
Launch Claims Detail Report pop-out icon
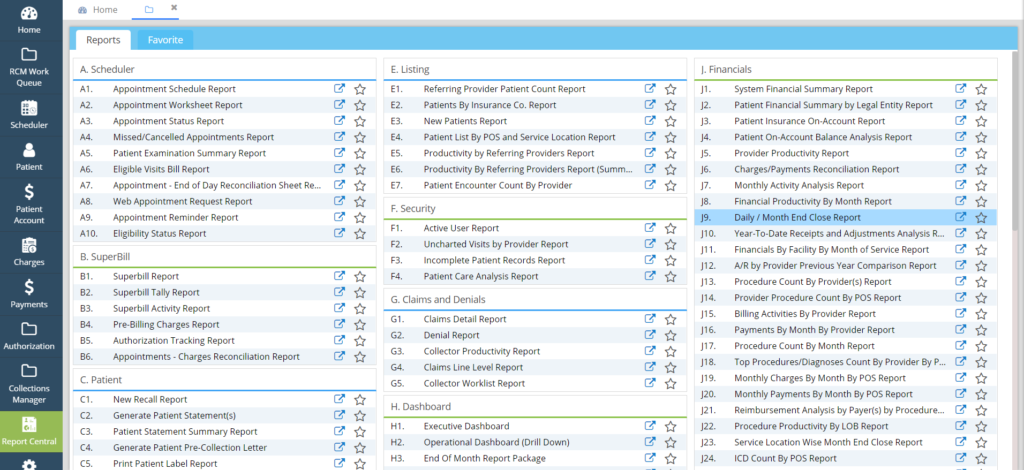click(650, 319)
